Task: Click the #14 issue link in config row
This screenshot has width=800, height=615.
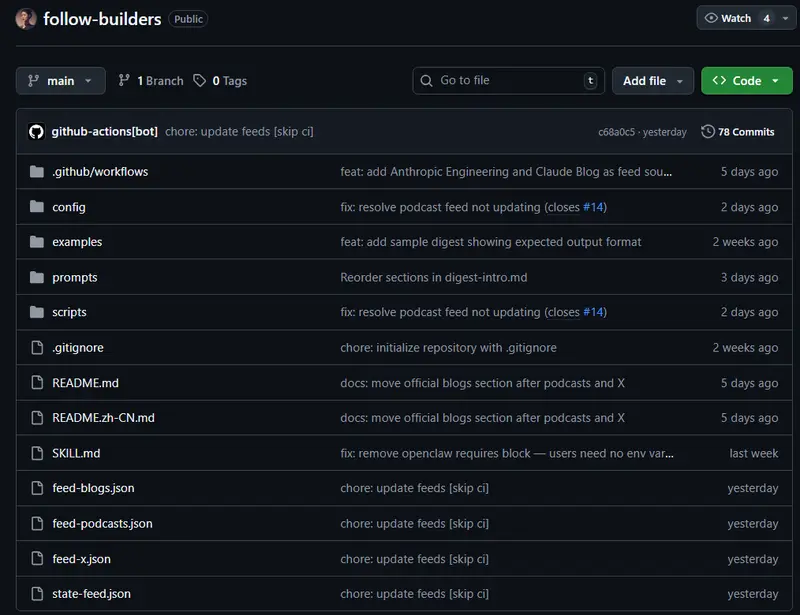Action: point(594,207)
